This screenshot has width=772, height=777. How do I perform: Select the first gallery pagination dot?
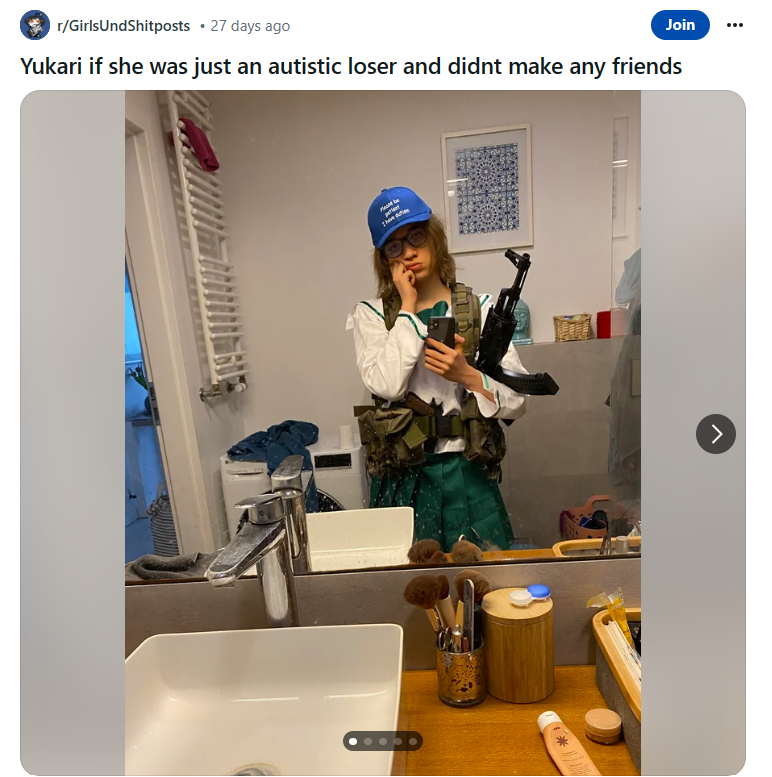coord(353,741)
